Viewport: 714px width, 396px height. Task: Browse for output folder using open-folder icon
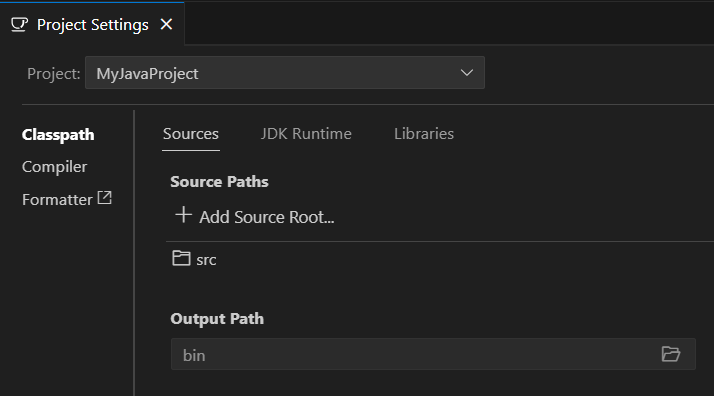[x=671, y=354]
